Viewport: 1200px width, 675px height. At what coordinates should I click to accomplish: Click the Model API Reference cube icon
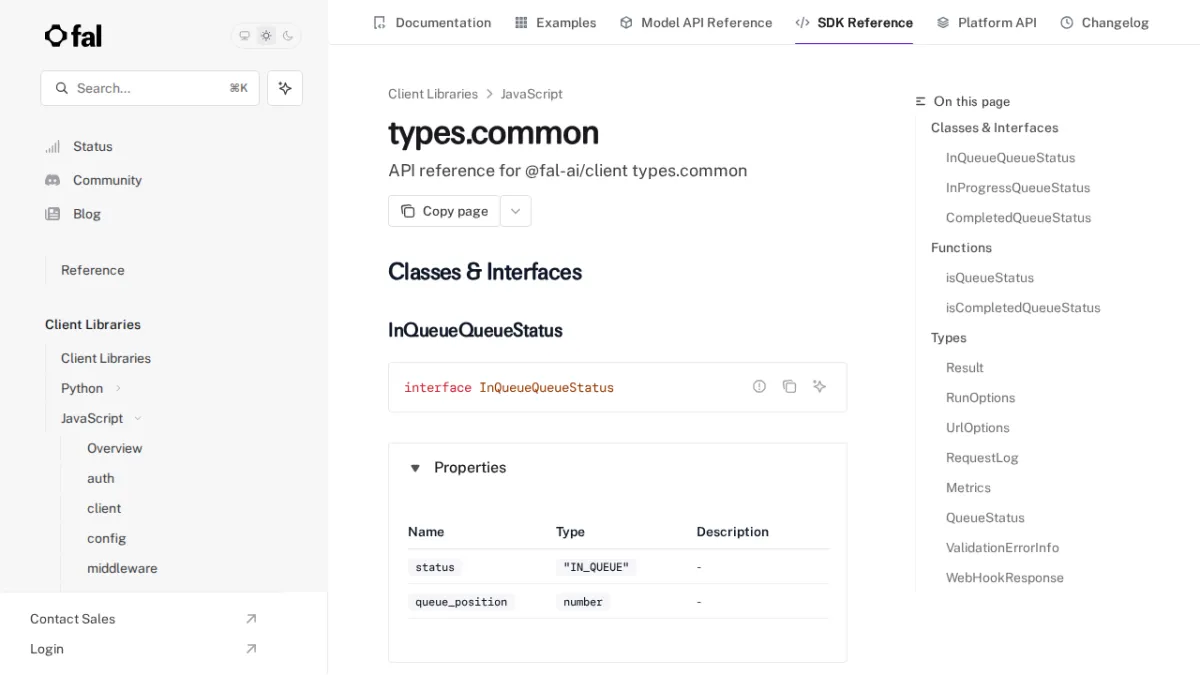click(x=626, y=22)
